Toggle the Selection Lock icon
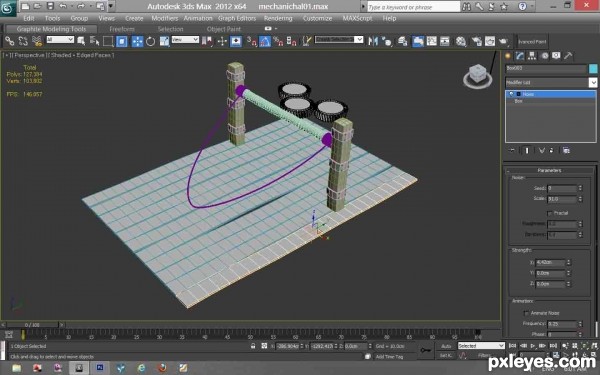Viewport: 600px width, 375px height. click(x=253, y=346)
